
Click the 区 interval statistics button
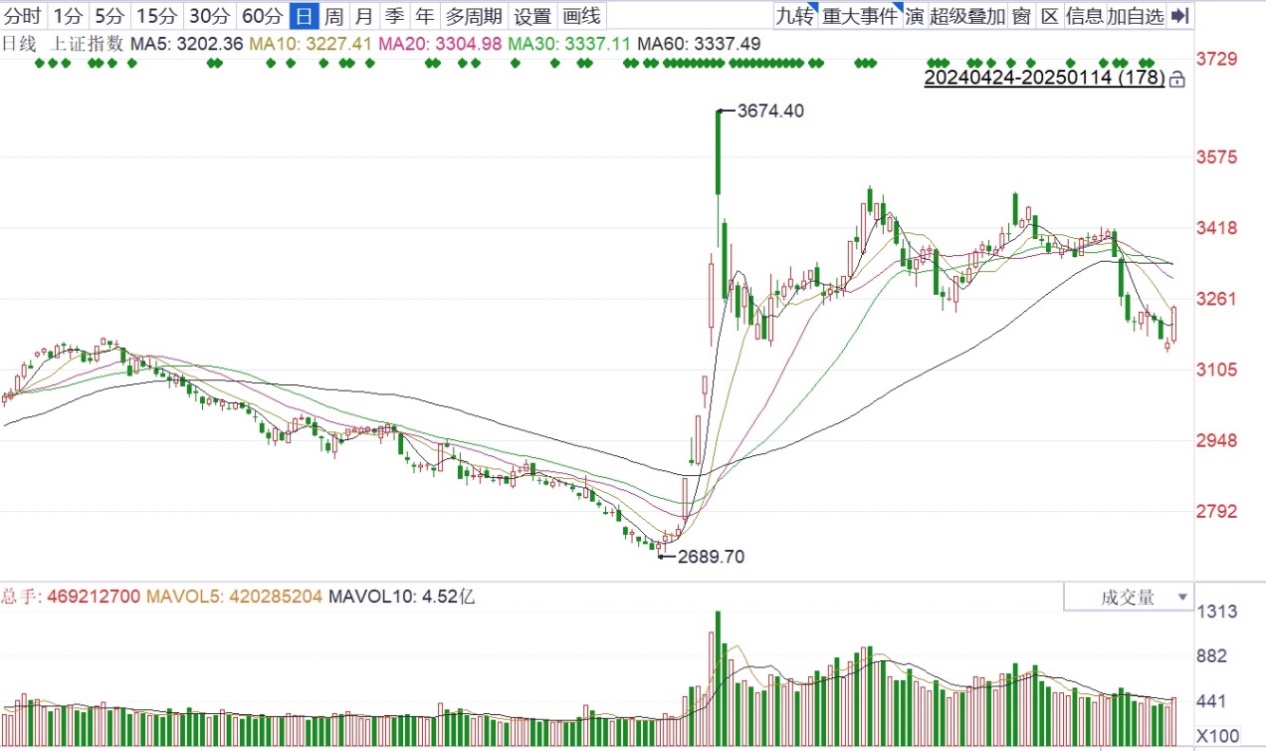pos(1049,16)
